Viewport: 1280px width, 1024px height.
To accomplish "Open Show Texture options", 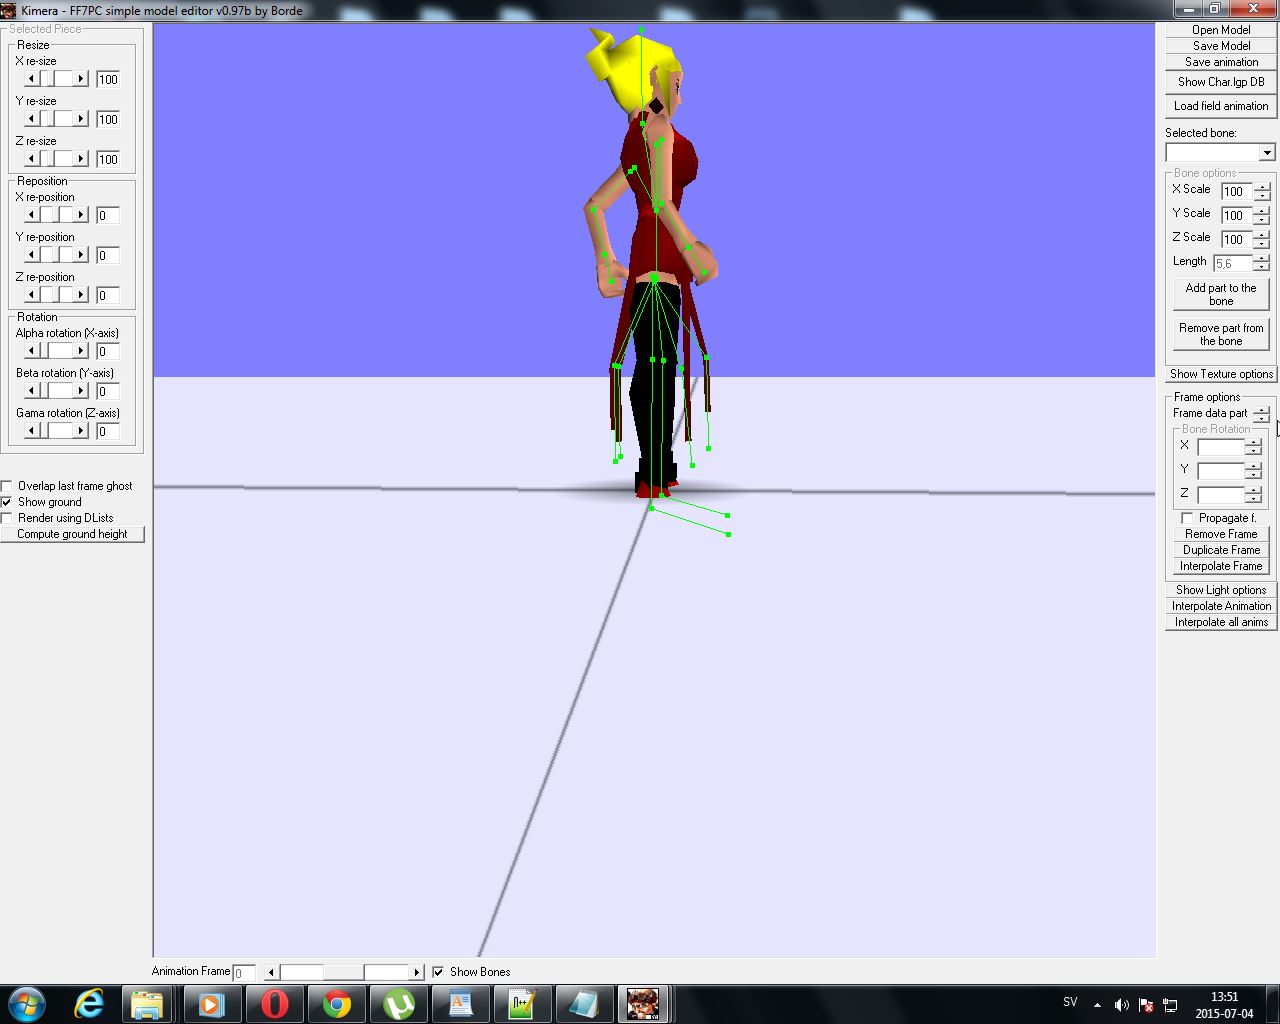I will pyautogui.click(x=1221, y=374).
